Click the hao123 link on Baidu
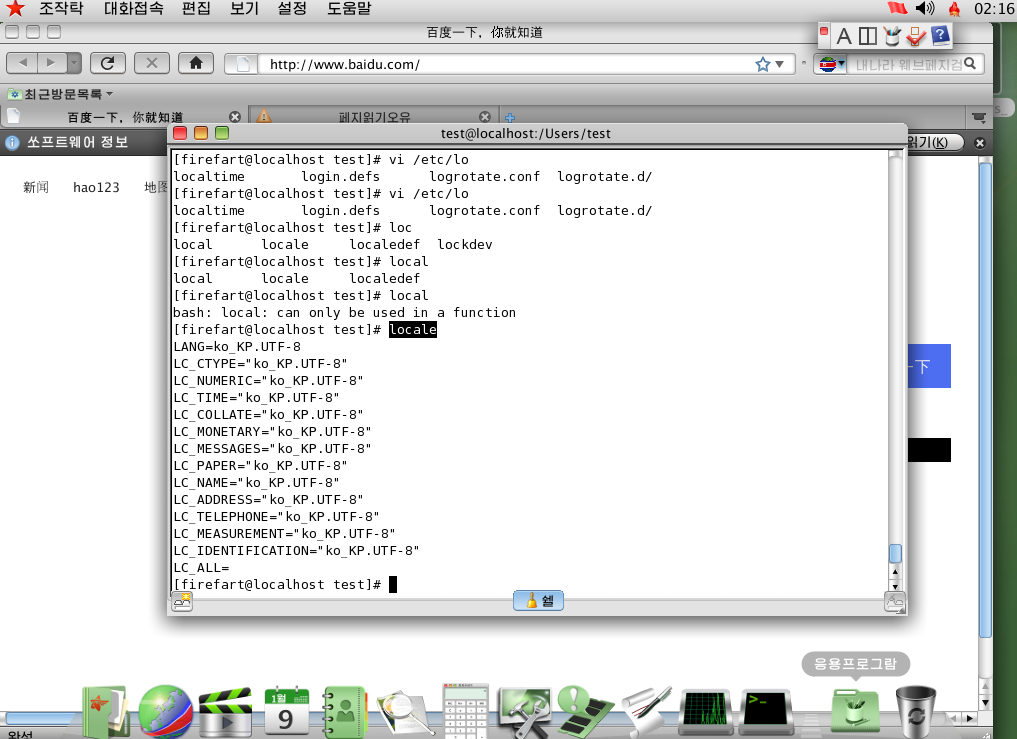 pos(96,187)
